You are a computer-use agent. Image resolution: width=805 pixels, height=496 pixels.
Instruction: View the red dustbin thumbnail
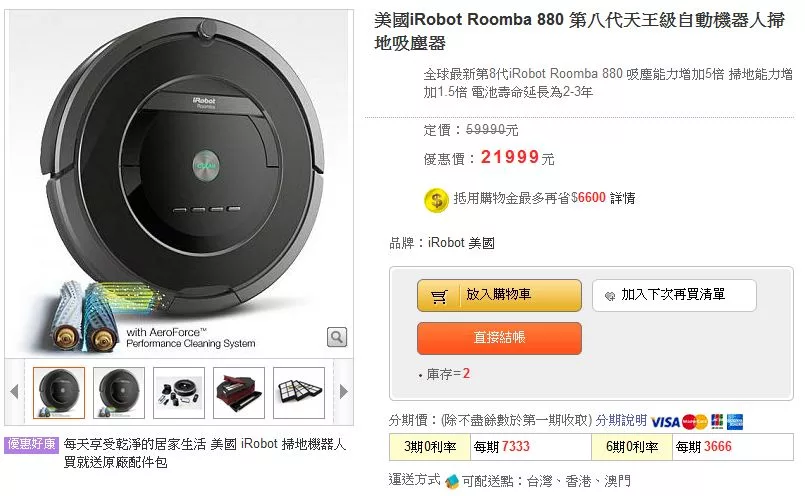coord(239,392)
